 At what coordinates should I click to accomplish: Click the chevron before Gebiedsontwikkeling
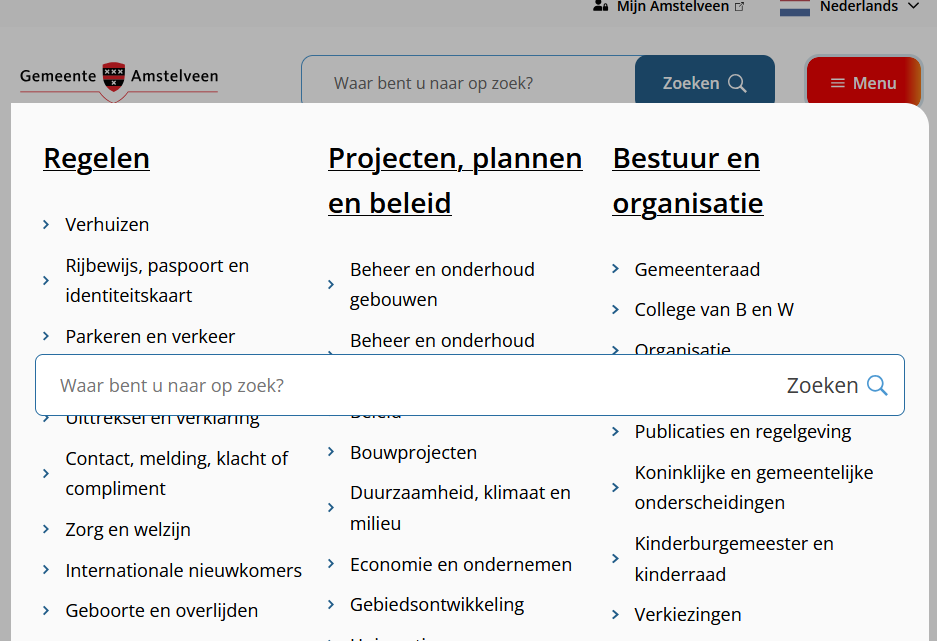pyautogui.click(x=331, y=605)
